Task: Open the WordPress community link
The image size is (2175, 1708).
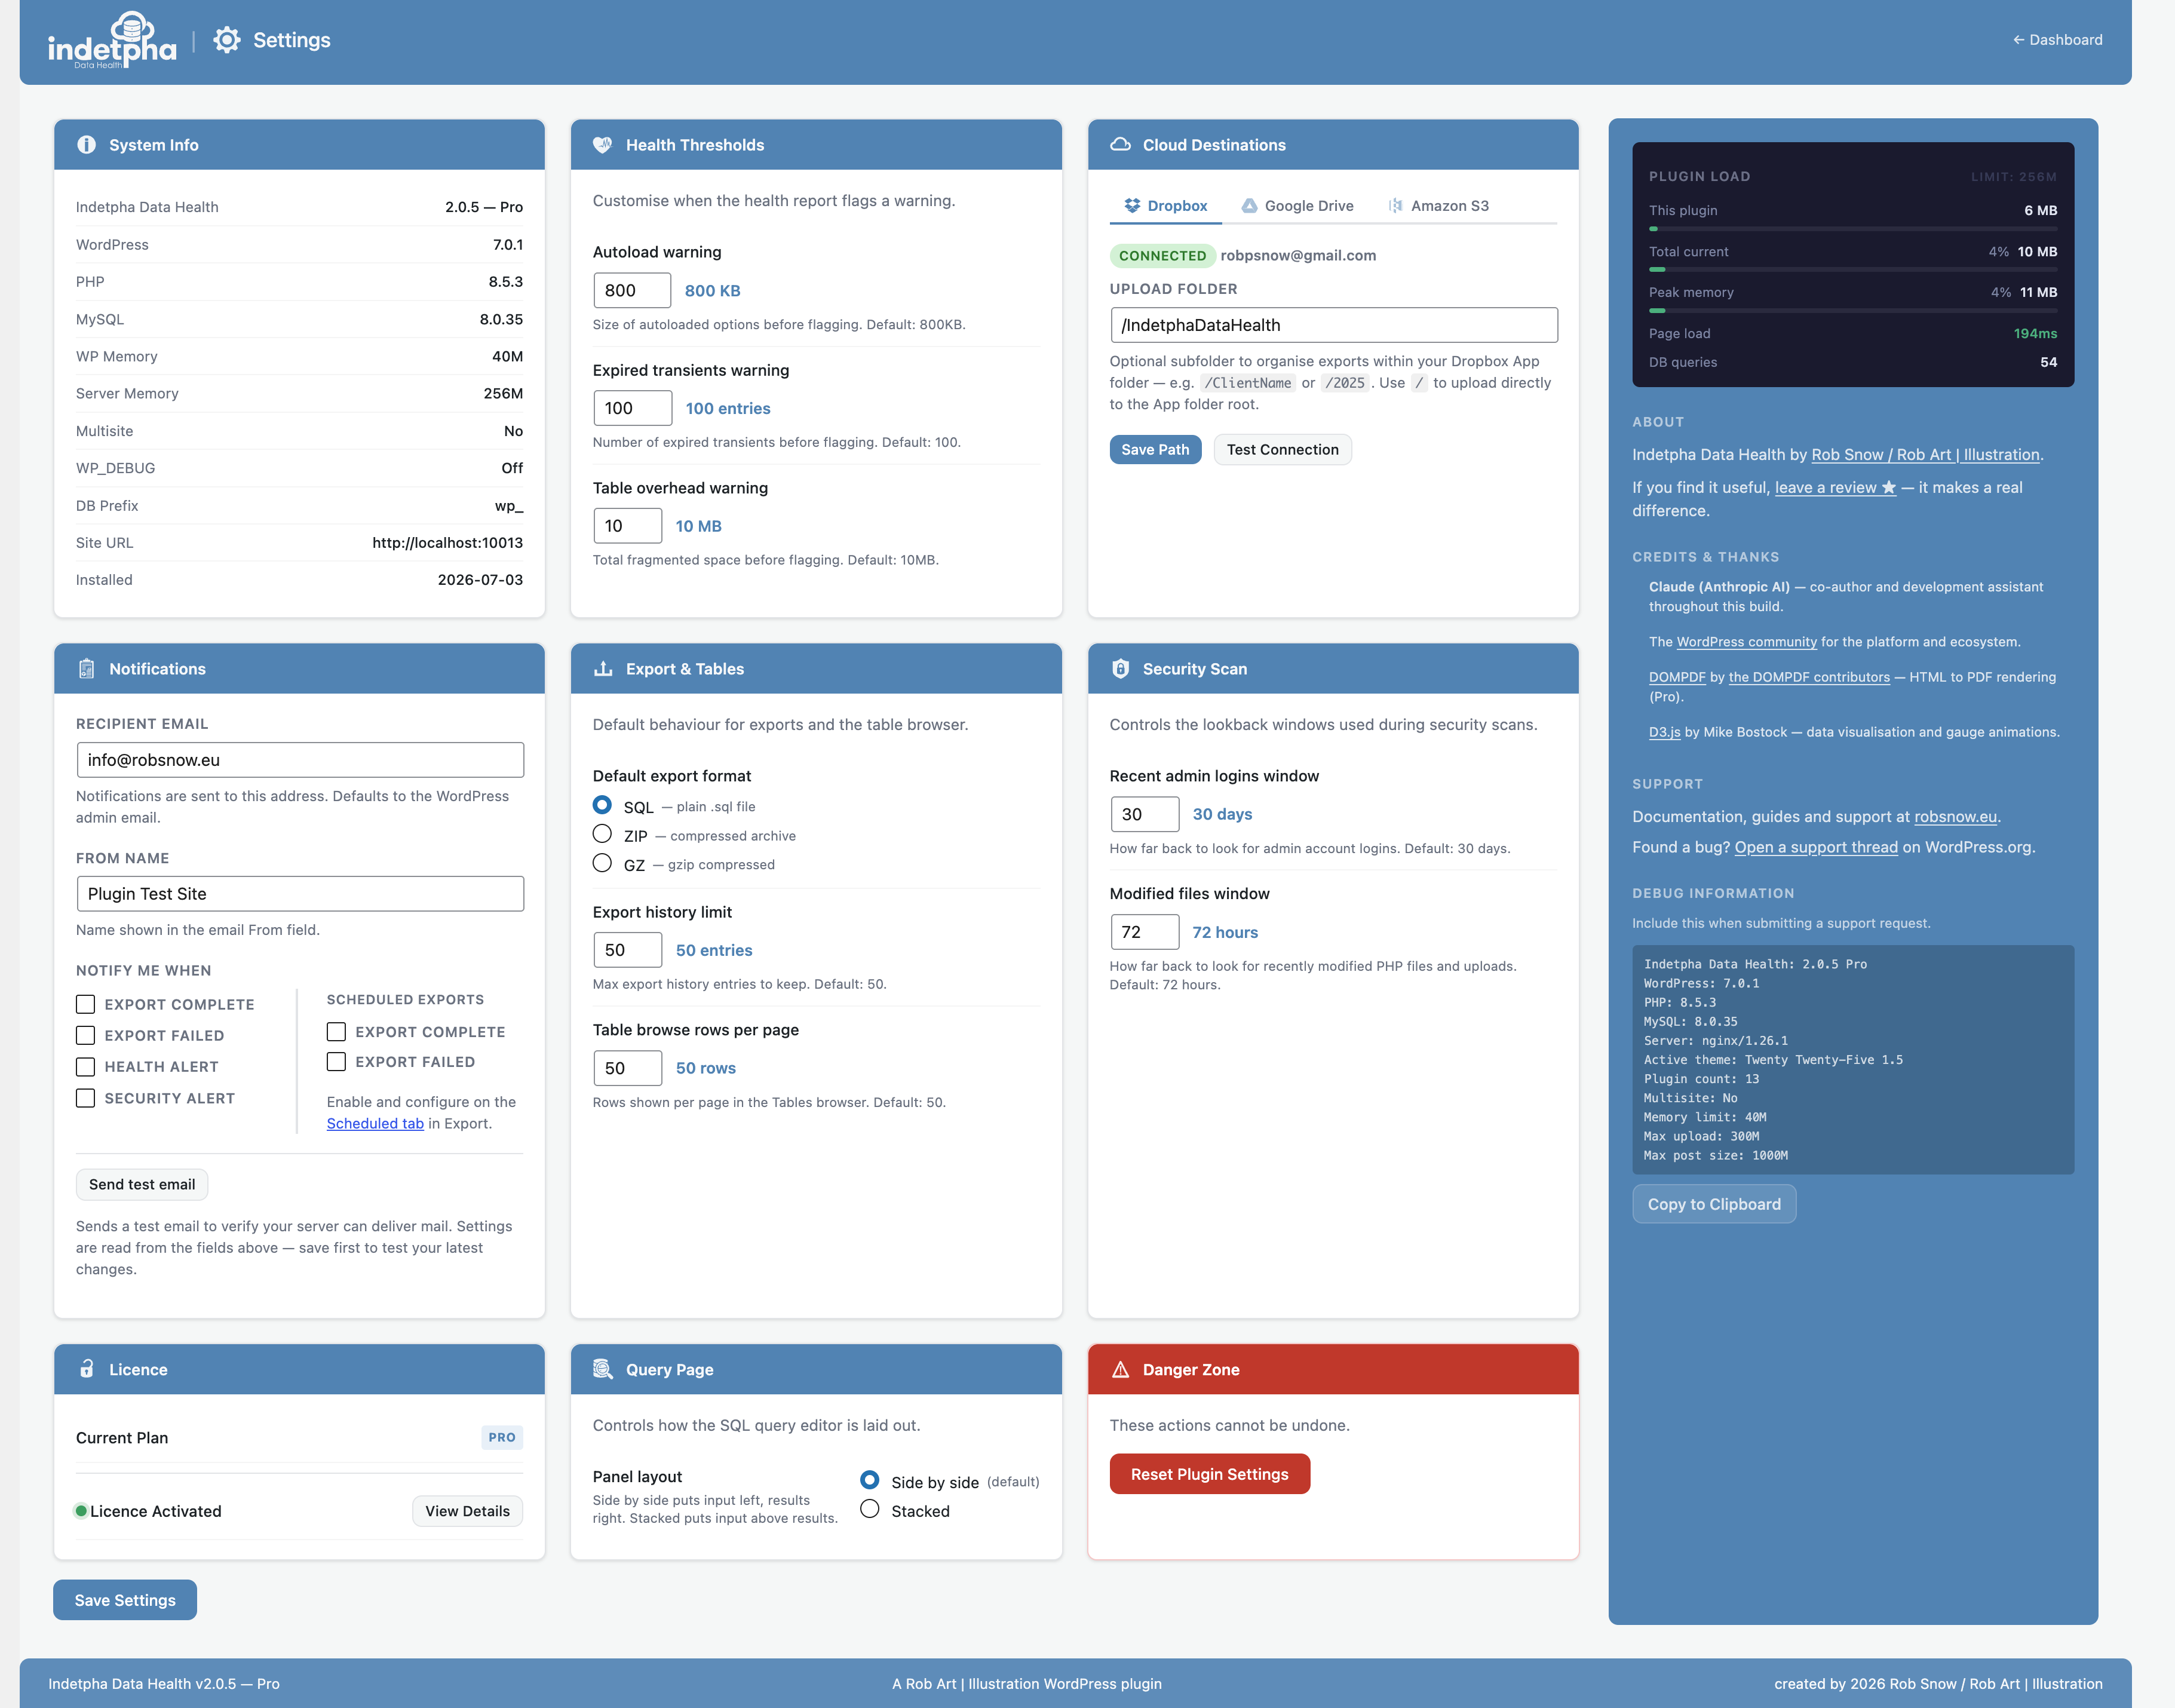Action: (x=1747, y=642)
